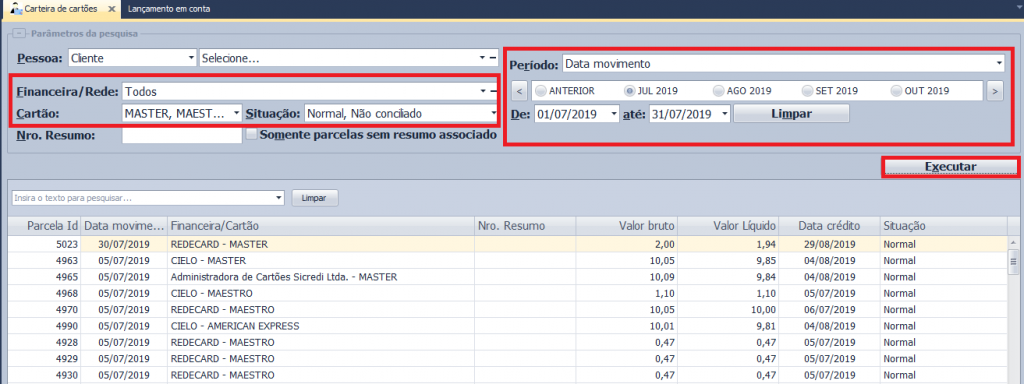Clear Financeira/Rede with the minus icon

point(494,91)
